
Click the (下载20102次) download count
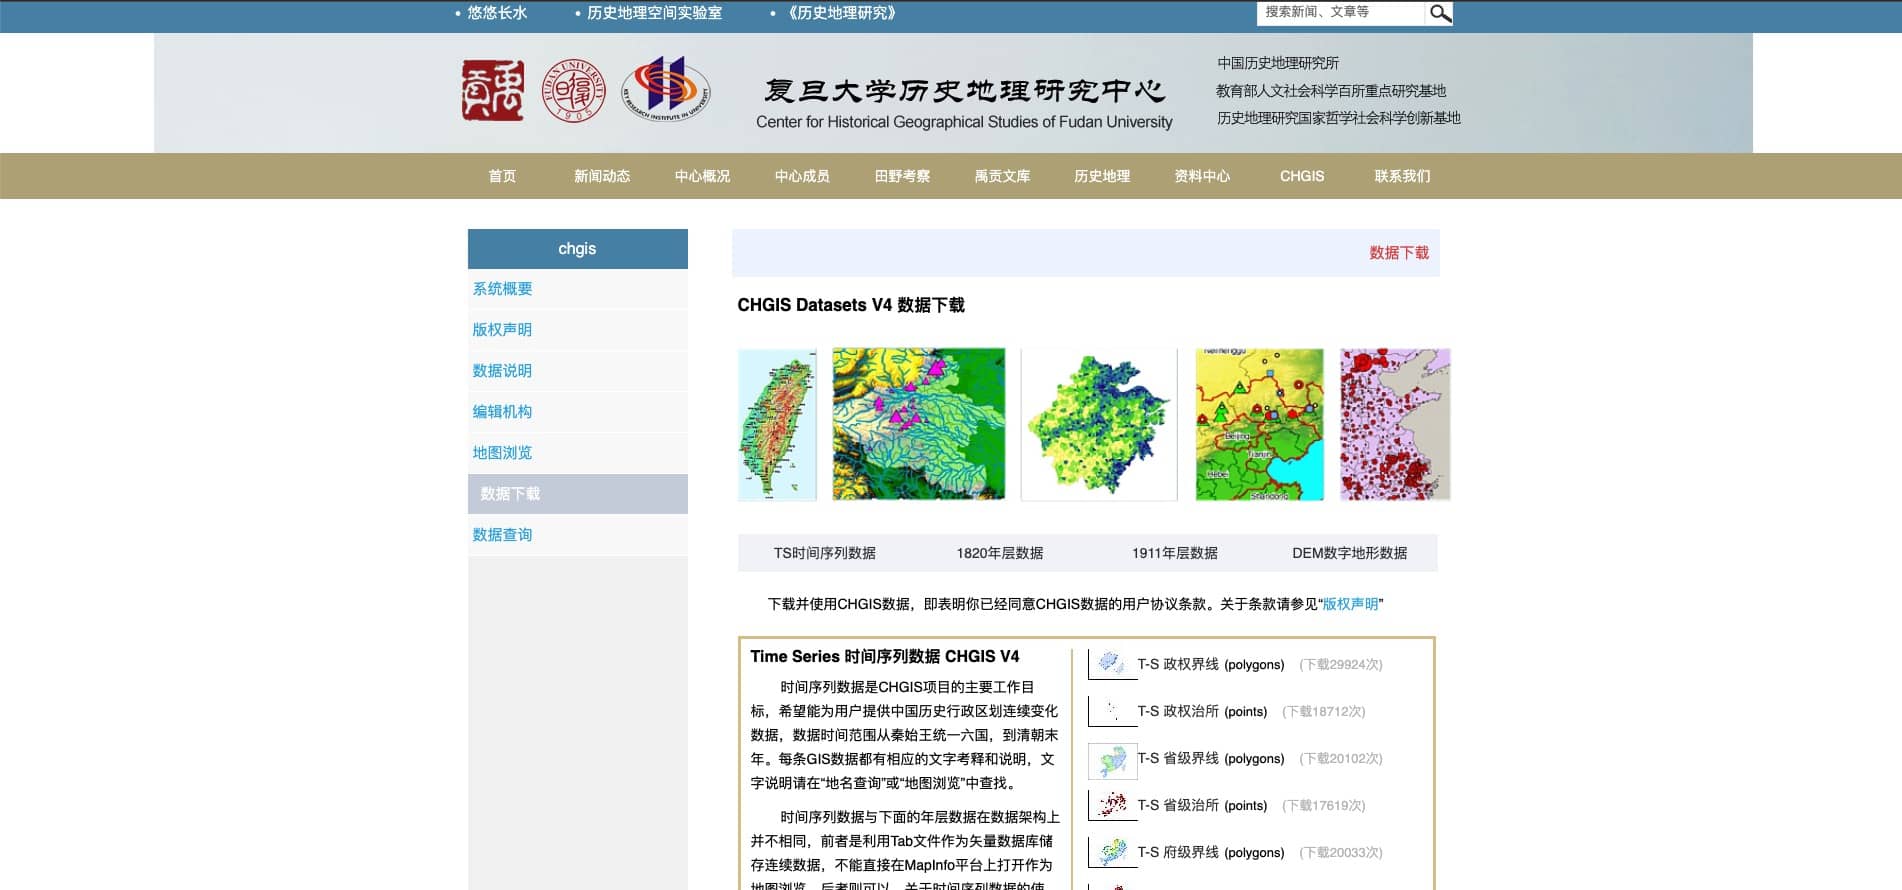pyautogui.click(x=1341, y=759)
